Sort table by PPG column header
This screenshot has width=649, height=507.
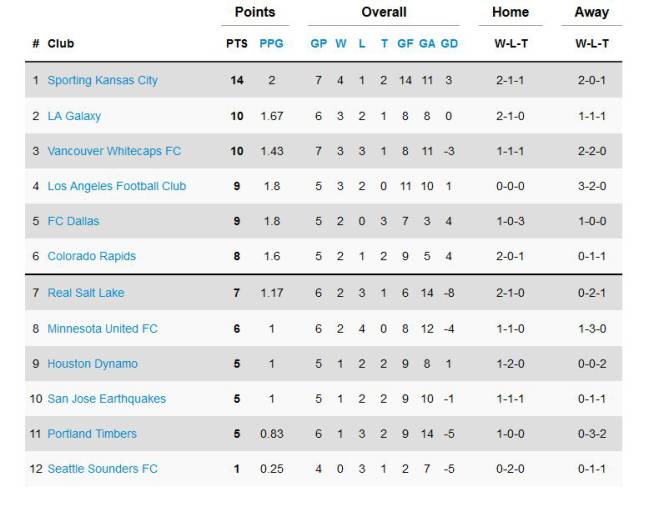(x=272, y=43)
